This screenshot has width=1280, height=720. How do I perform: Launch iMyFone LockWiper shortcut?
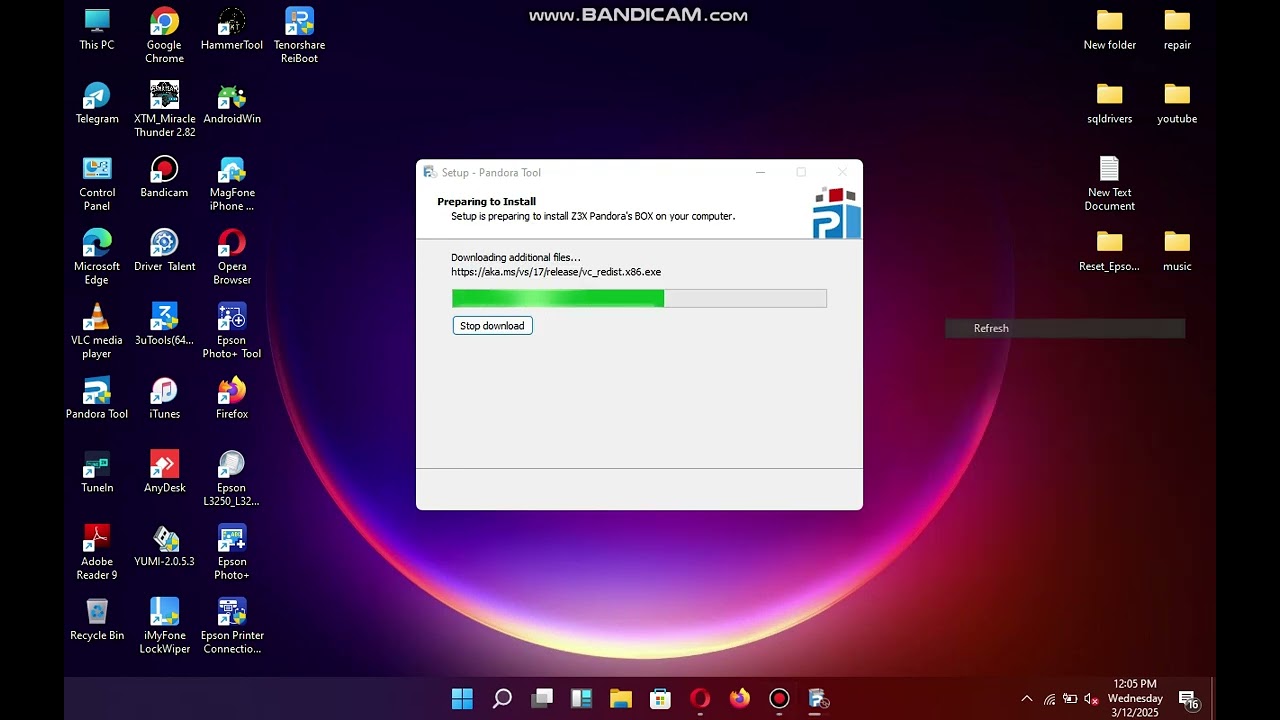[x=164, y=627]
